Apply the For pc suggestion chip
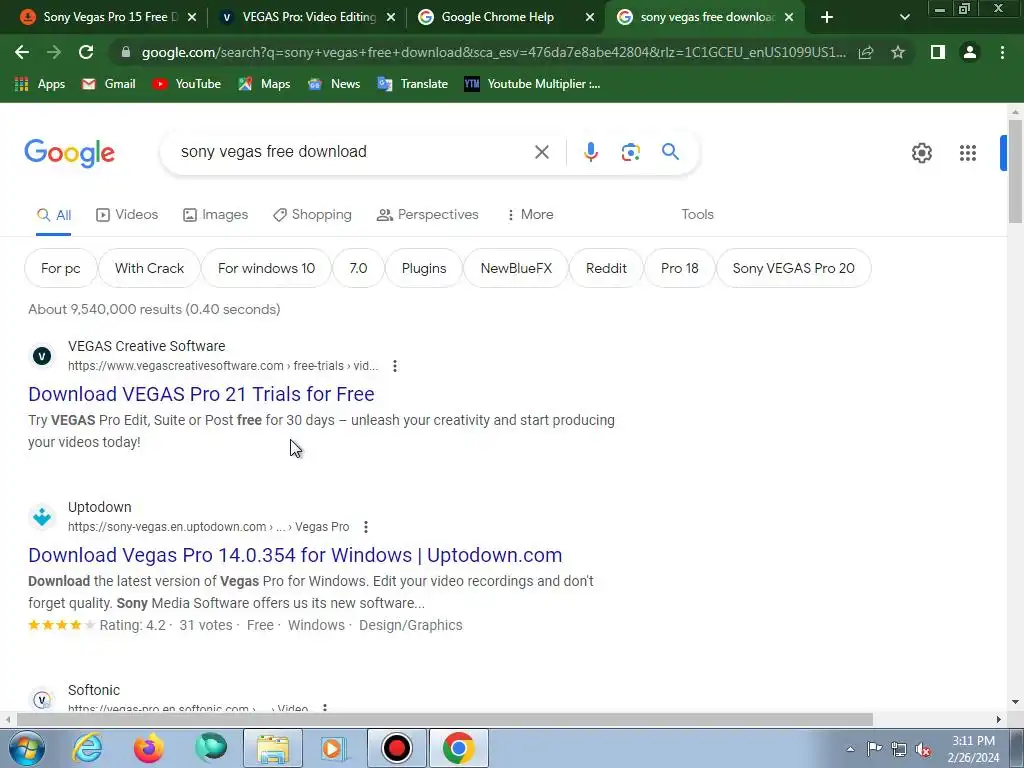Image resolution: width=1024 pixels, height=768 pixels. (x=61, y=268)
